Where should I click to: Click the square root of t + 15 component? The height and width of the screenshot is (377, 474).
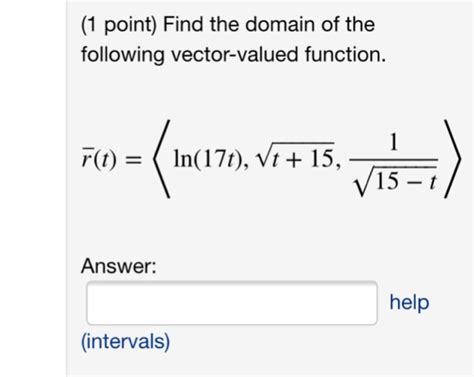pos(295,156)
